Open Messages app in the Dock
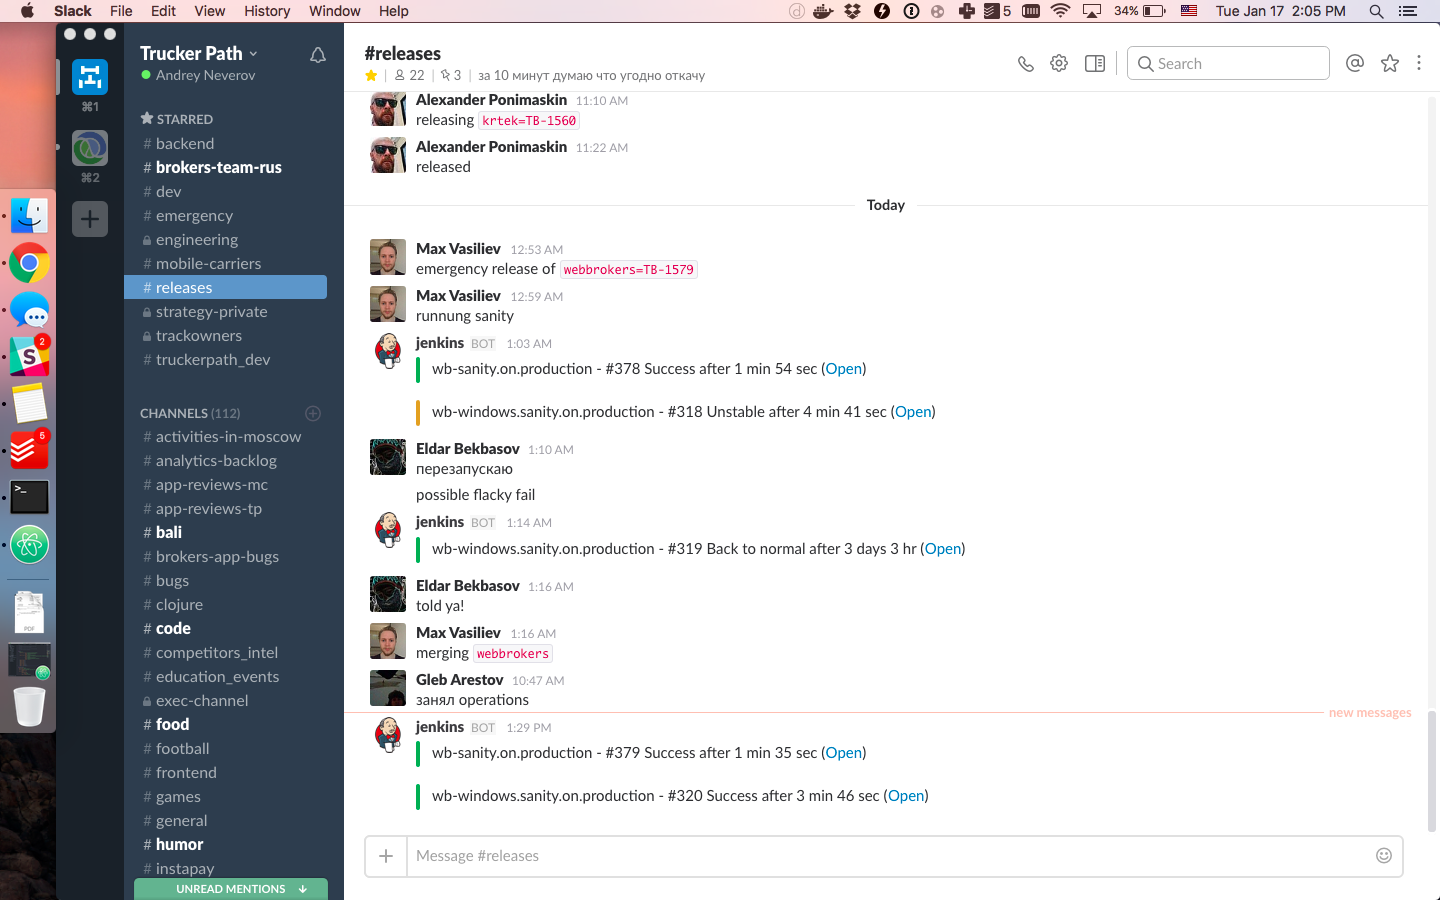Viewport: 1440px width, 900px height. [x=29, y=311]
